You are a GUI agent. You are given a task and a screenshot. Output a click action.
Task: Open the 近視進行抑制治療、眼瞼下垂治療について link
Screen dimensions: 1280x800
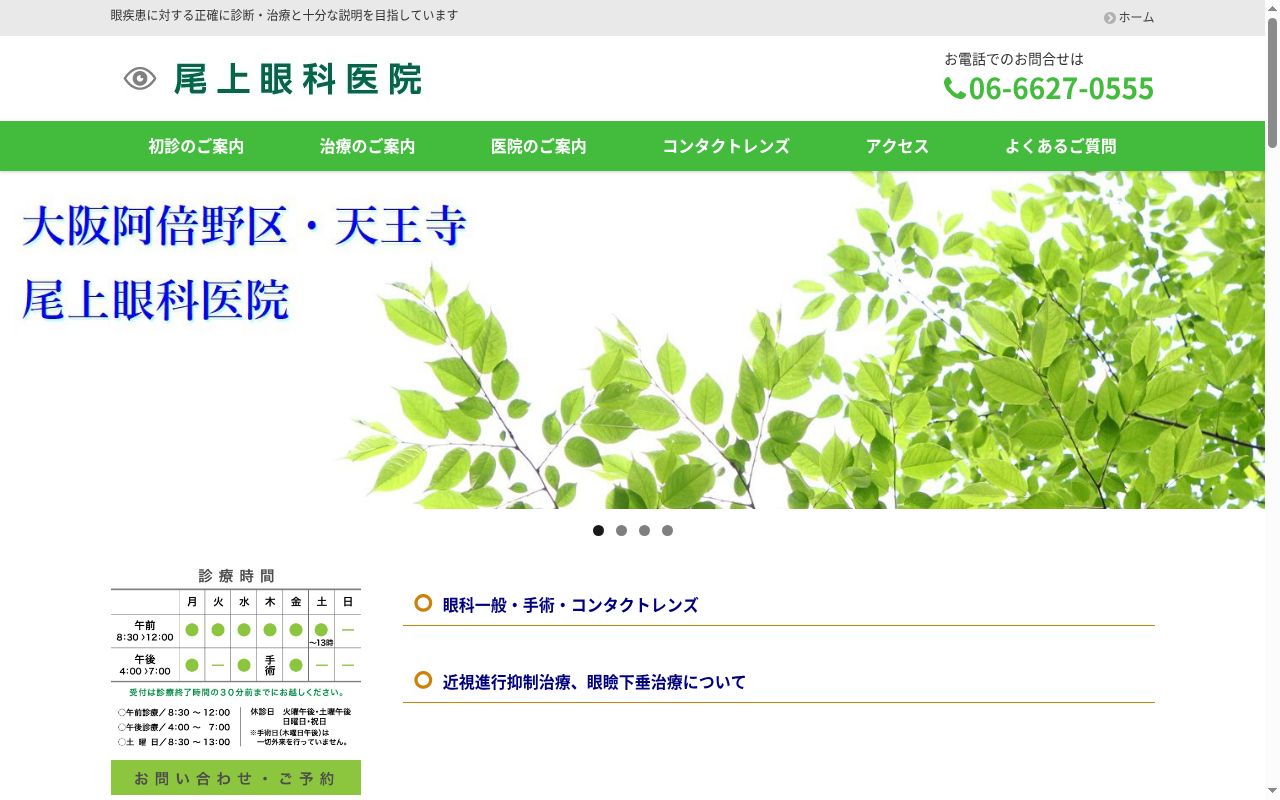pos(594,682)
